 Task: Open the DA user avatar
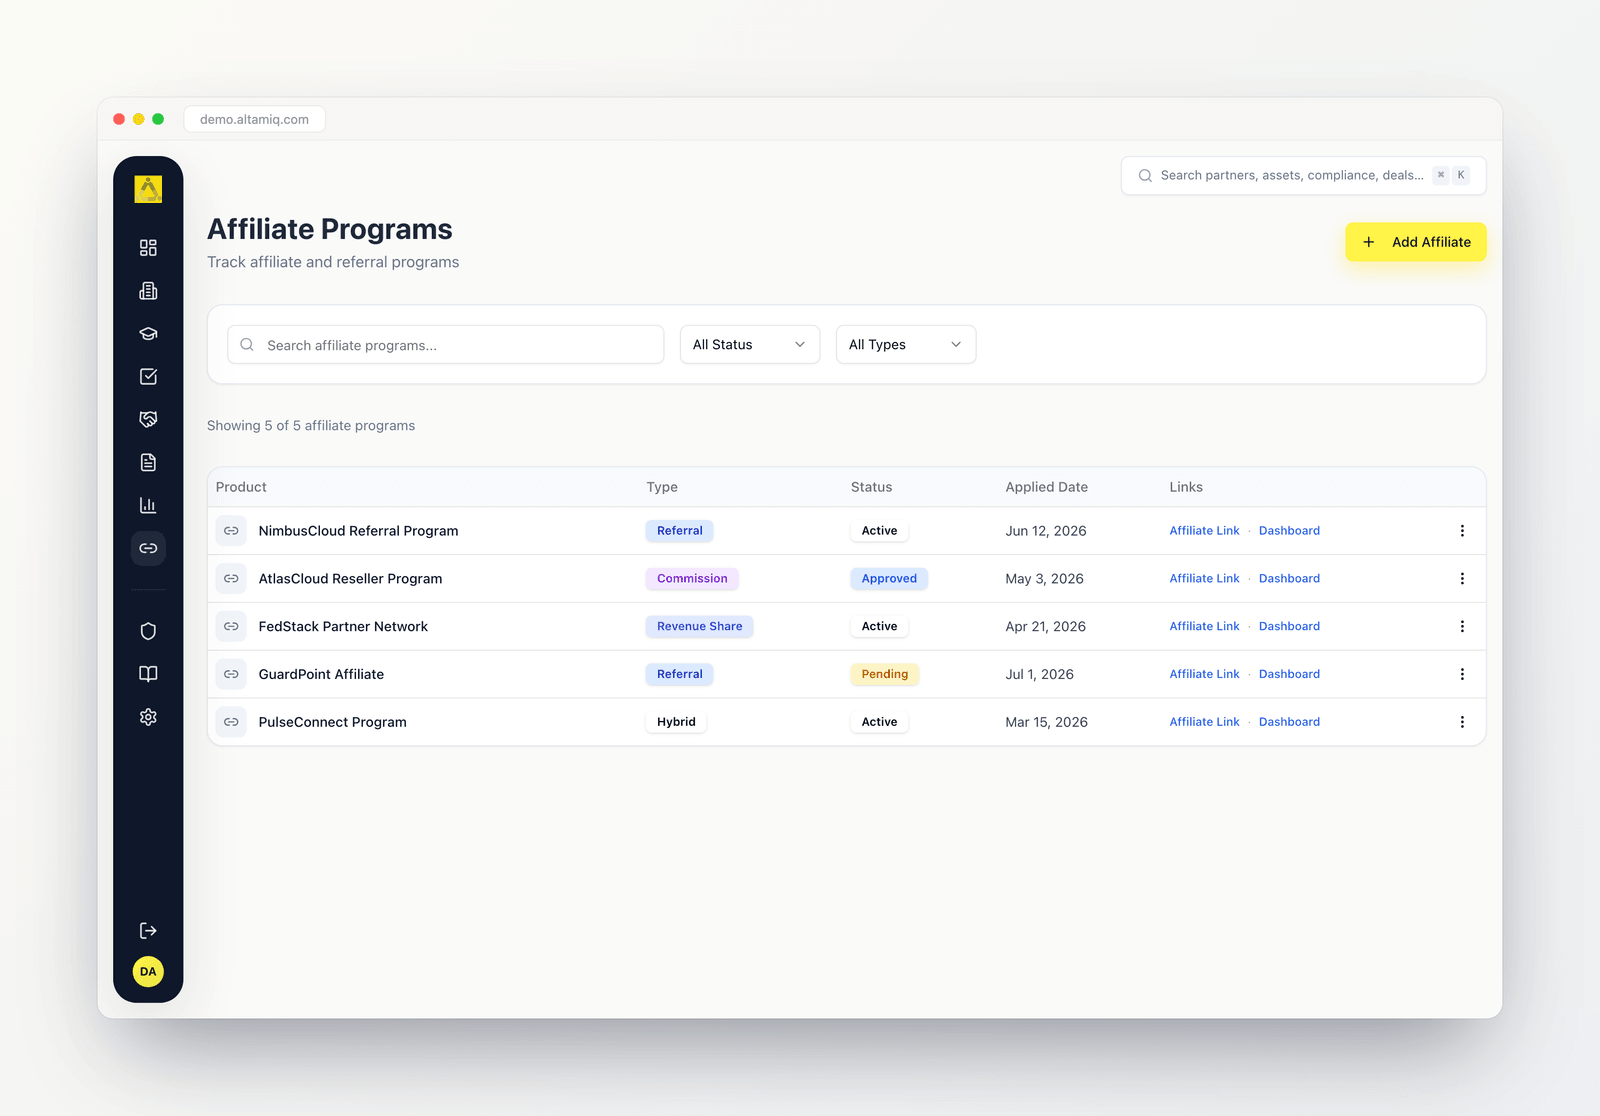click(148, 972)
